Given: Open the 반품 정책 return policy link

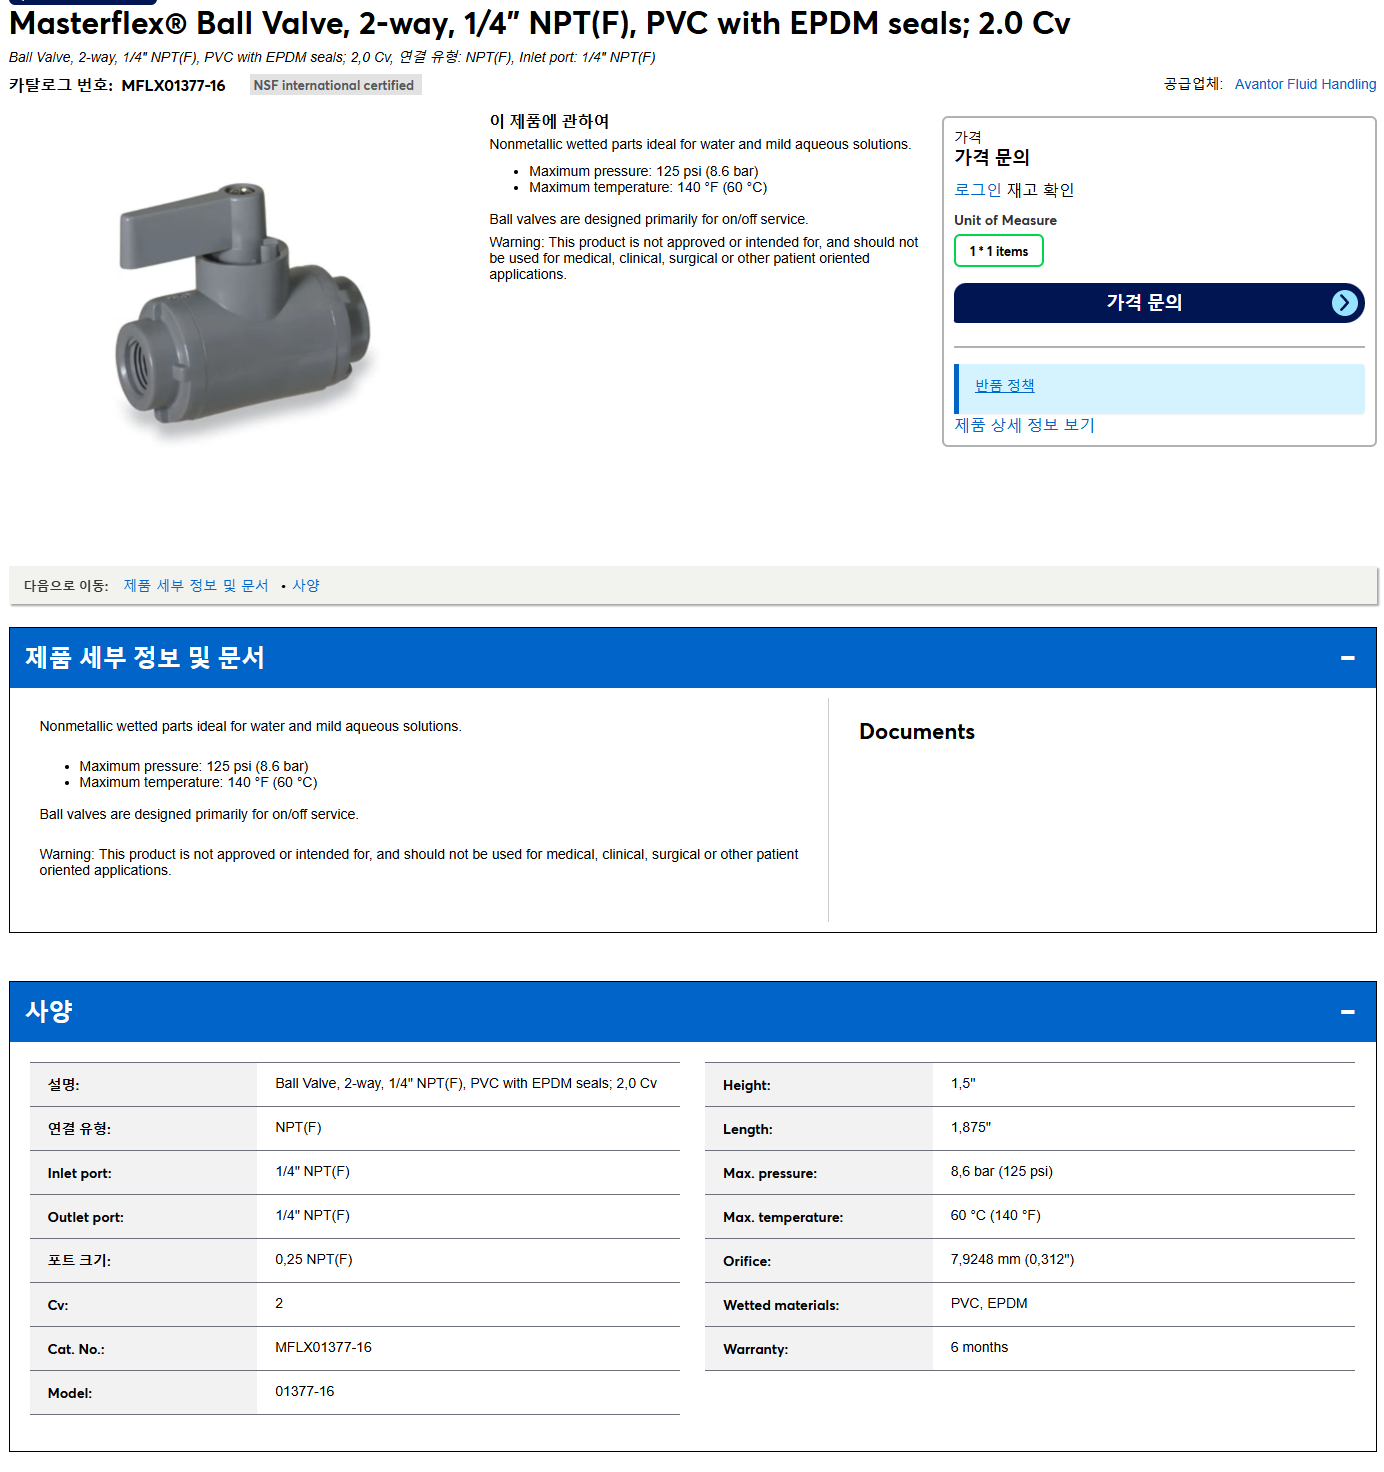Looking at the screenshot, I should click(1004, 386).
